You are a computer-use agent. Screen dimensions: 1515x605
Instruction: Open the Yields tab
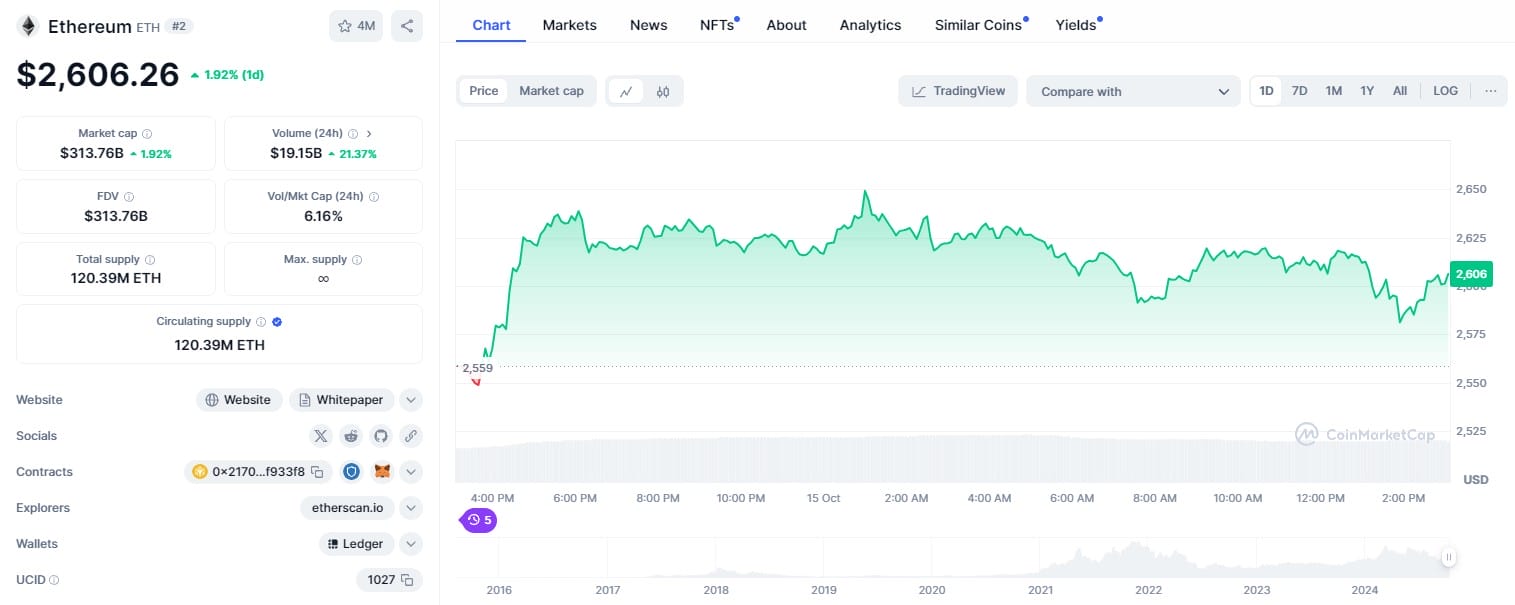point(1077,25)
